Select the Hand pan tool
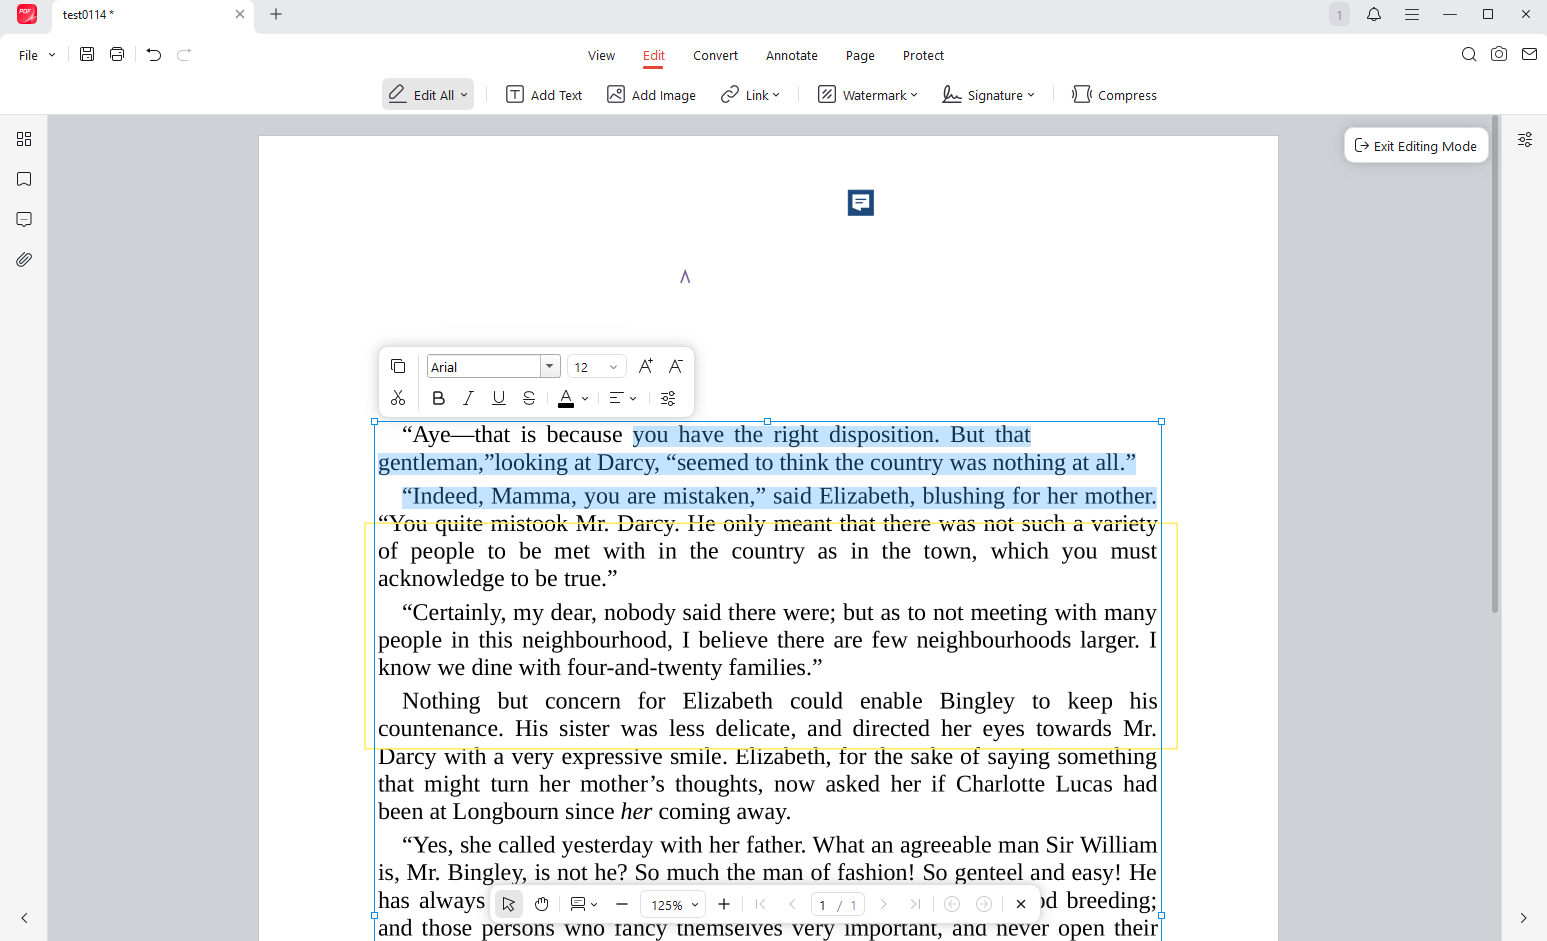The image size is (1547, 941). click(x=541, y=903)
